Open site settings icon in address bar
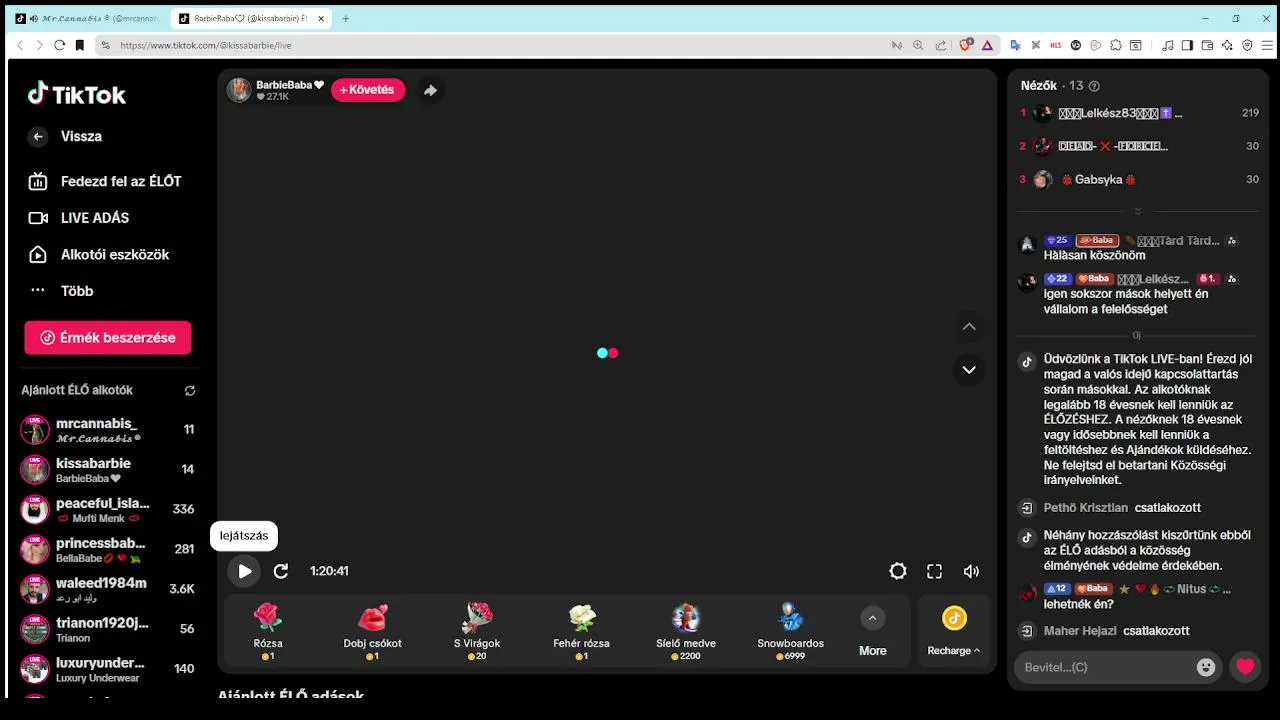 coord(106,45)
